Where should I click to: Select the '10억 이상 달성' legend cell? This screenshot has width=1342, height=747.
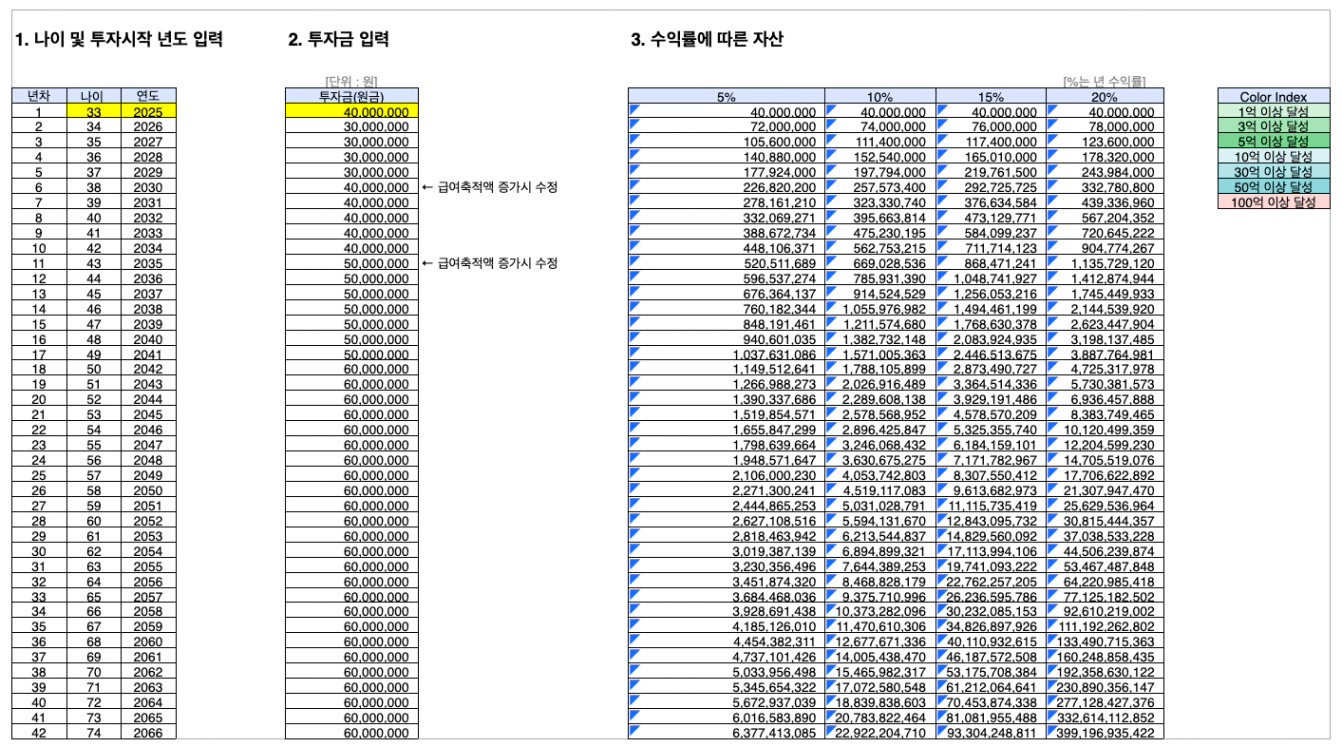1273,157
